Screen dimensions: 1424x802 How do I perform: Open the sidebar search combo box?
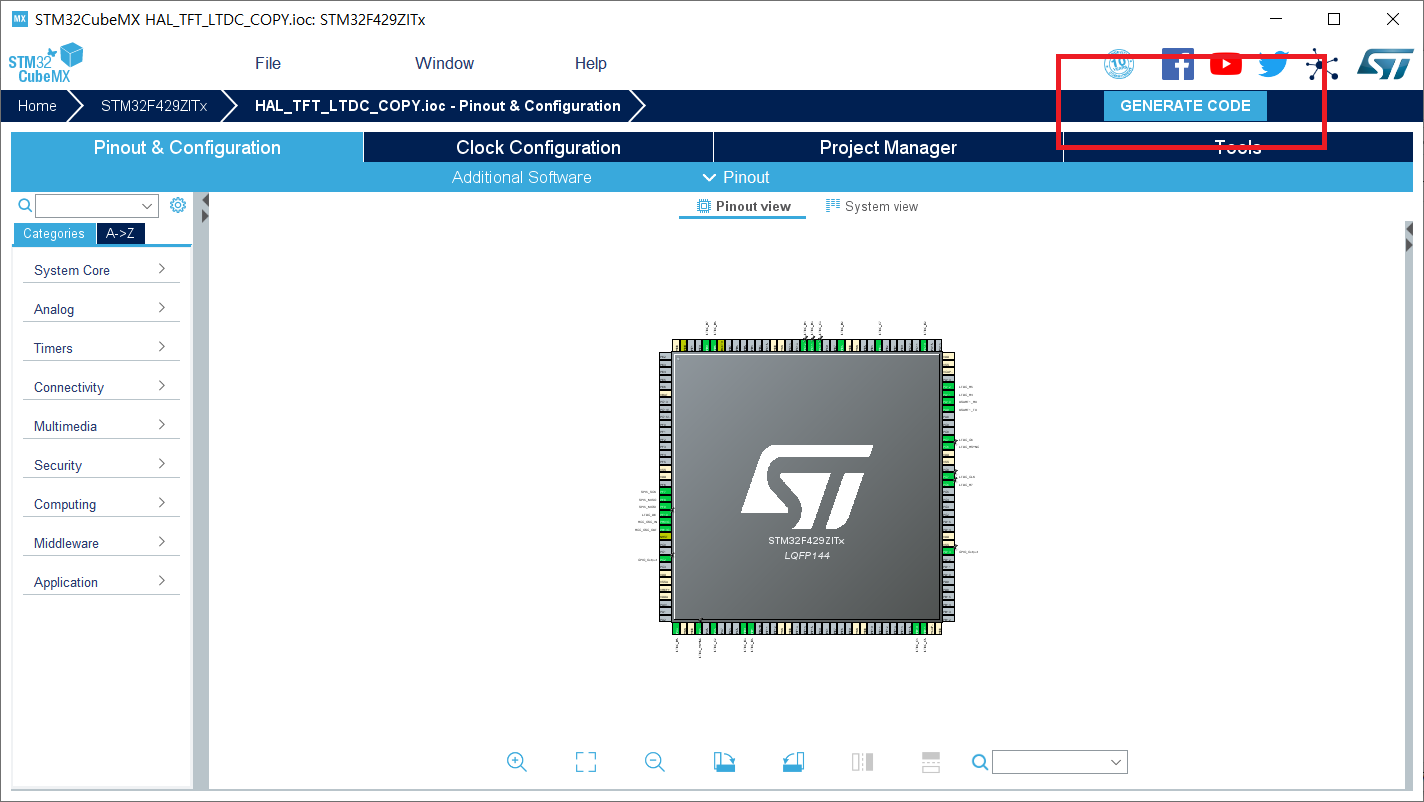point(97,206)
